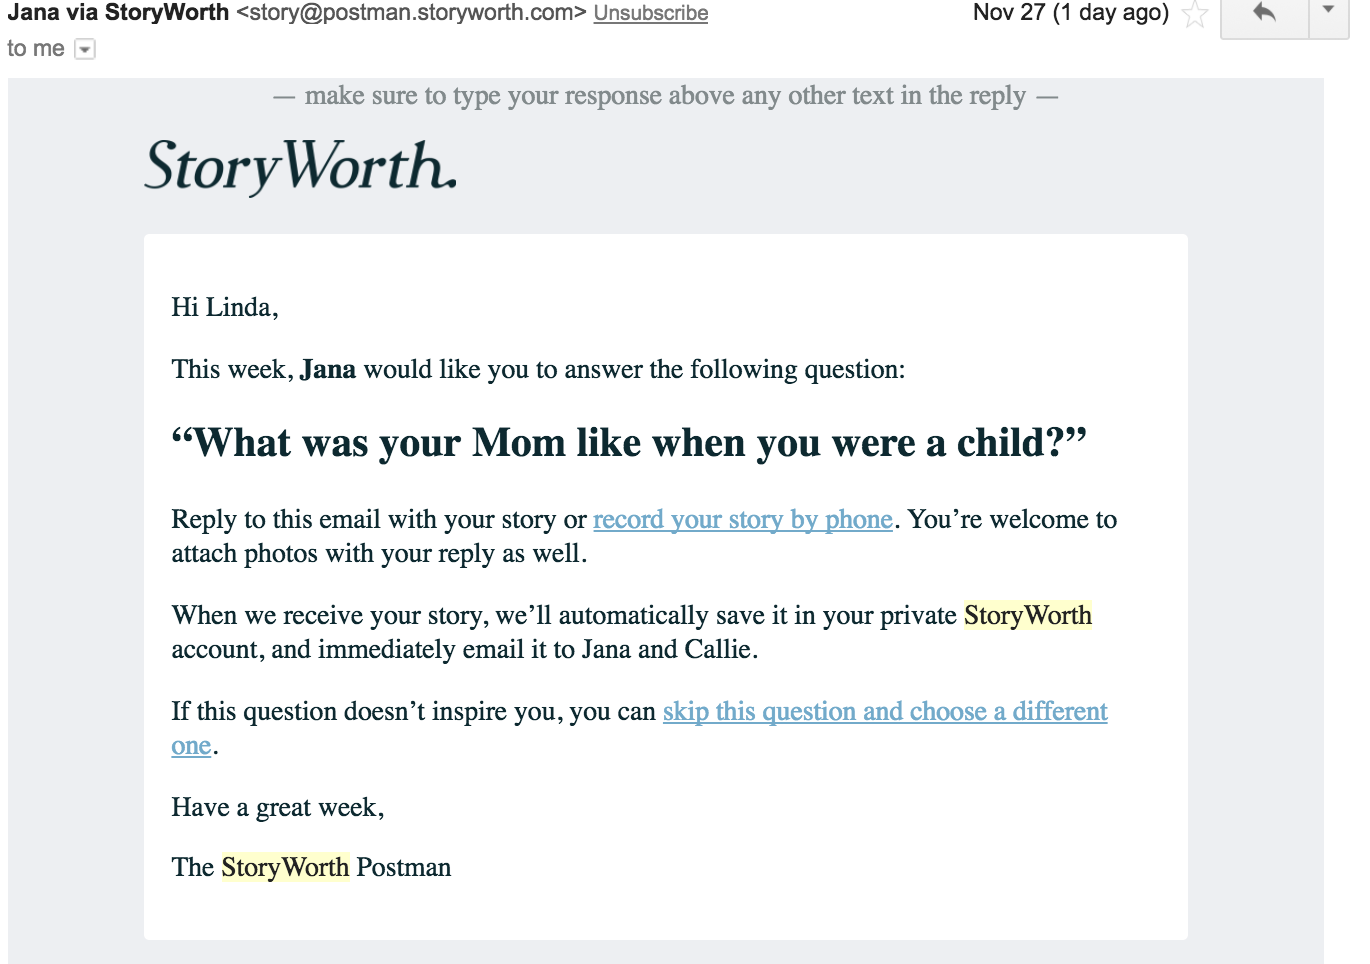Open "record your story by phone" link
The width and height of the screenshot is (1370, 964).
coord(742,520)
